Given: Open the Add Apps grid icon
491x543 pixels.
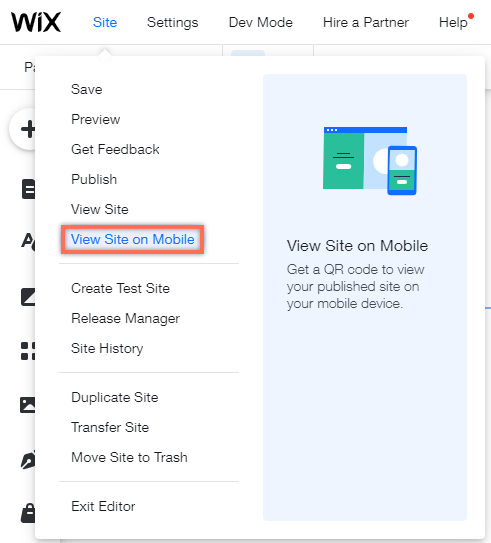Looking at the screenshot, I should (x=28, y=351).
